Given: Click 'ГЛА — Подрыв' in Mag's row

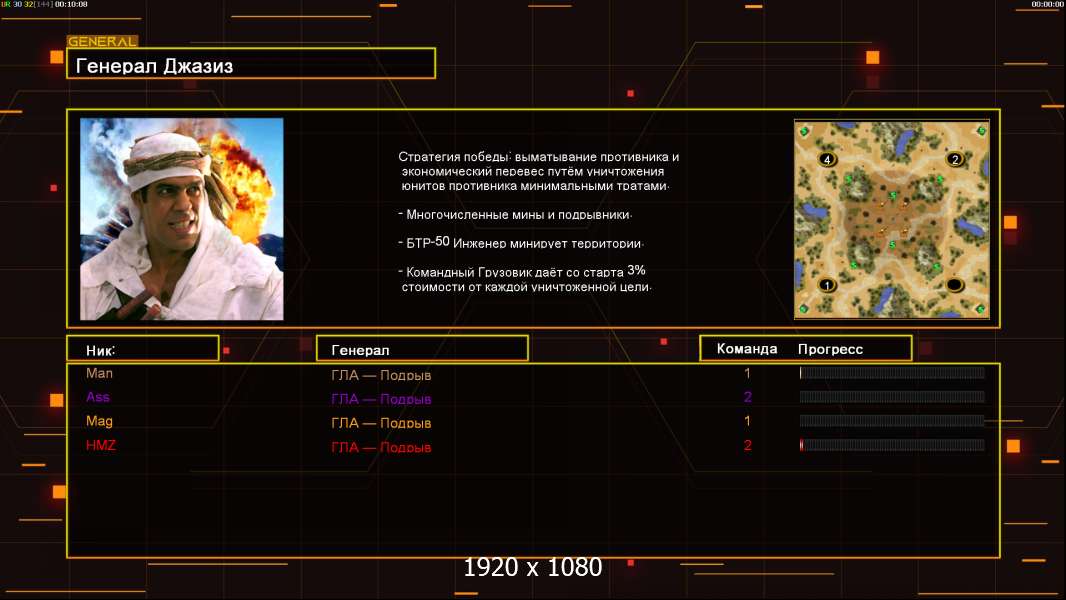Looking at the screenshot, I should 381,423.
